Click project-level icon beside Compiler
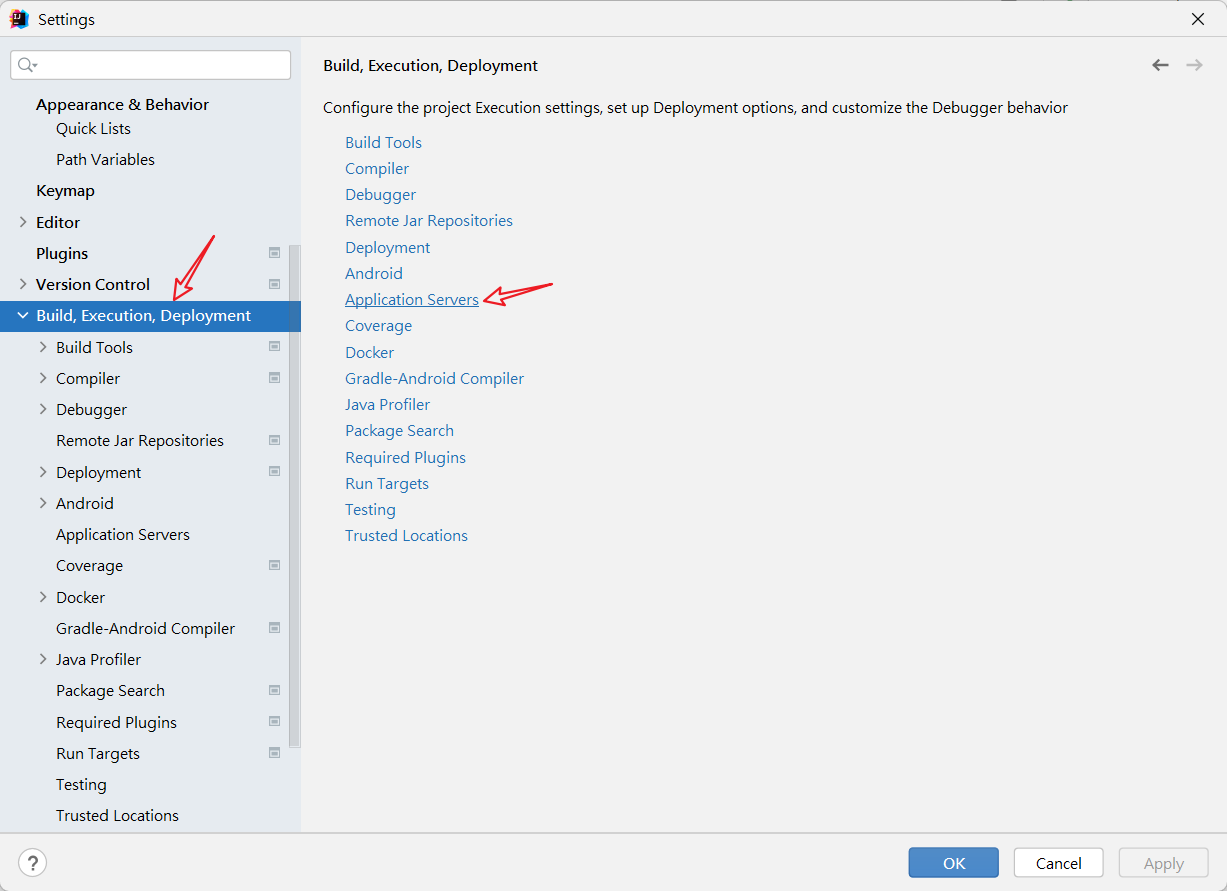1227x891 pixels. (x=274, y=378)
